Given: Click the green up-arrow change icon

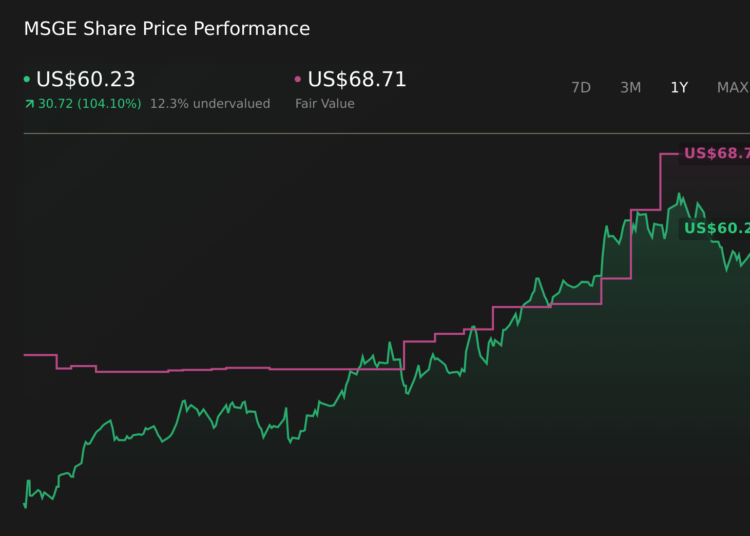Looking at the screenshot, I should (30, 104).
